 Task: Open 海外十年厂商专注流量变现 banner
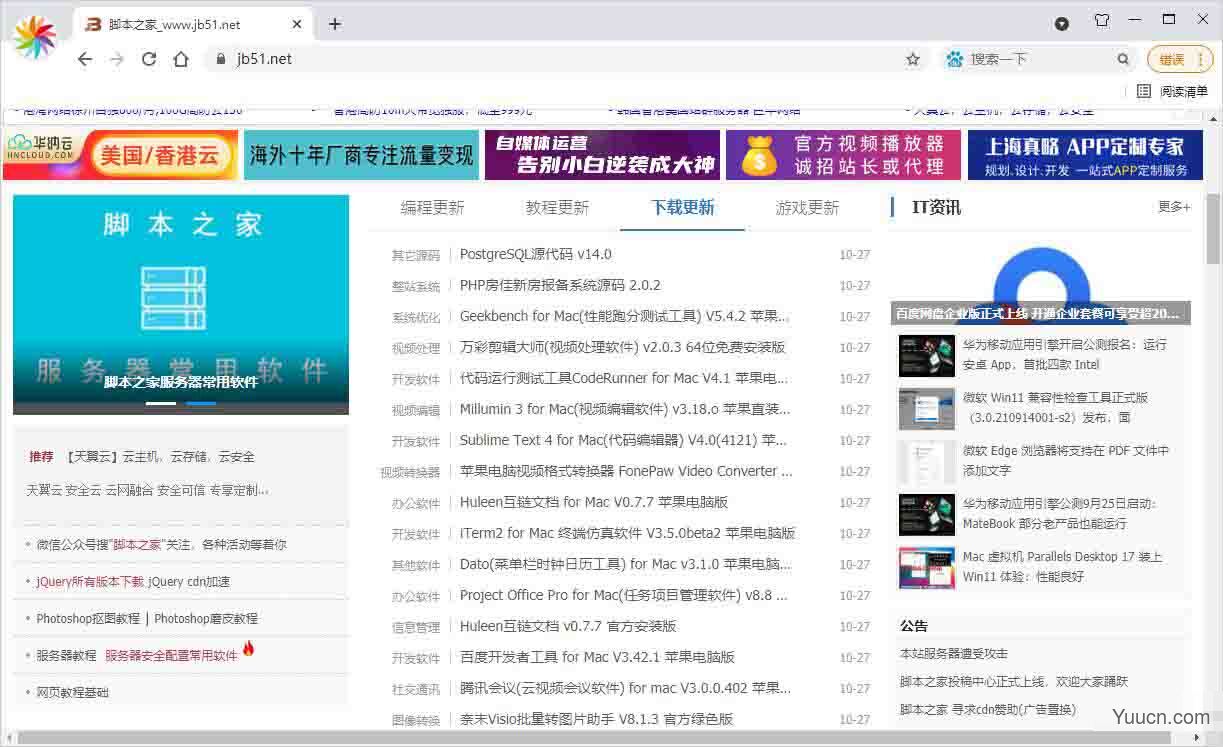(x=361, y=155)
